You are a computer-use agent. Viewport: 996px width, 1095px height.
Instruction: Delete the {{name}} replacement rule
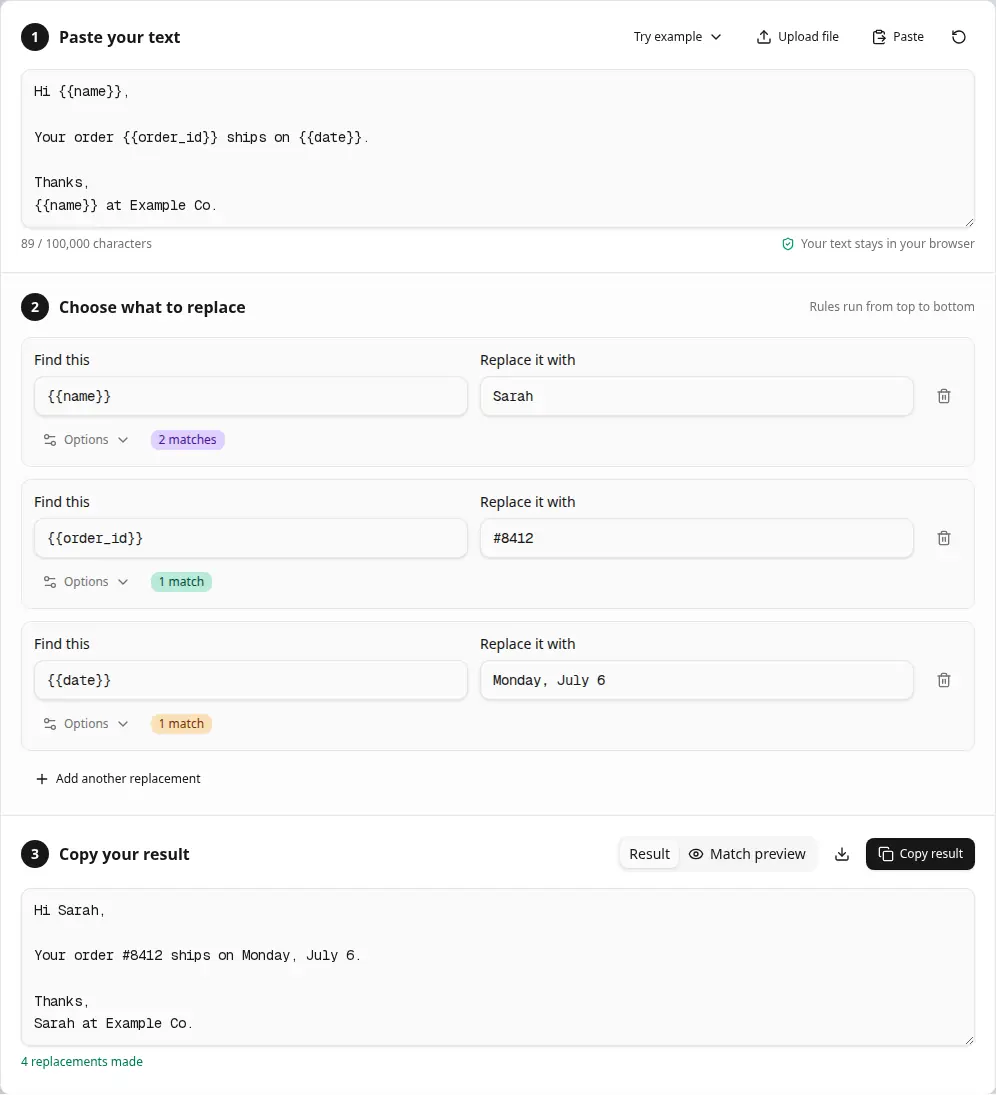click(944, 396)
